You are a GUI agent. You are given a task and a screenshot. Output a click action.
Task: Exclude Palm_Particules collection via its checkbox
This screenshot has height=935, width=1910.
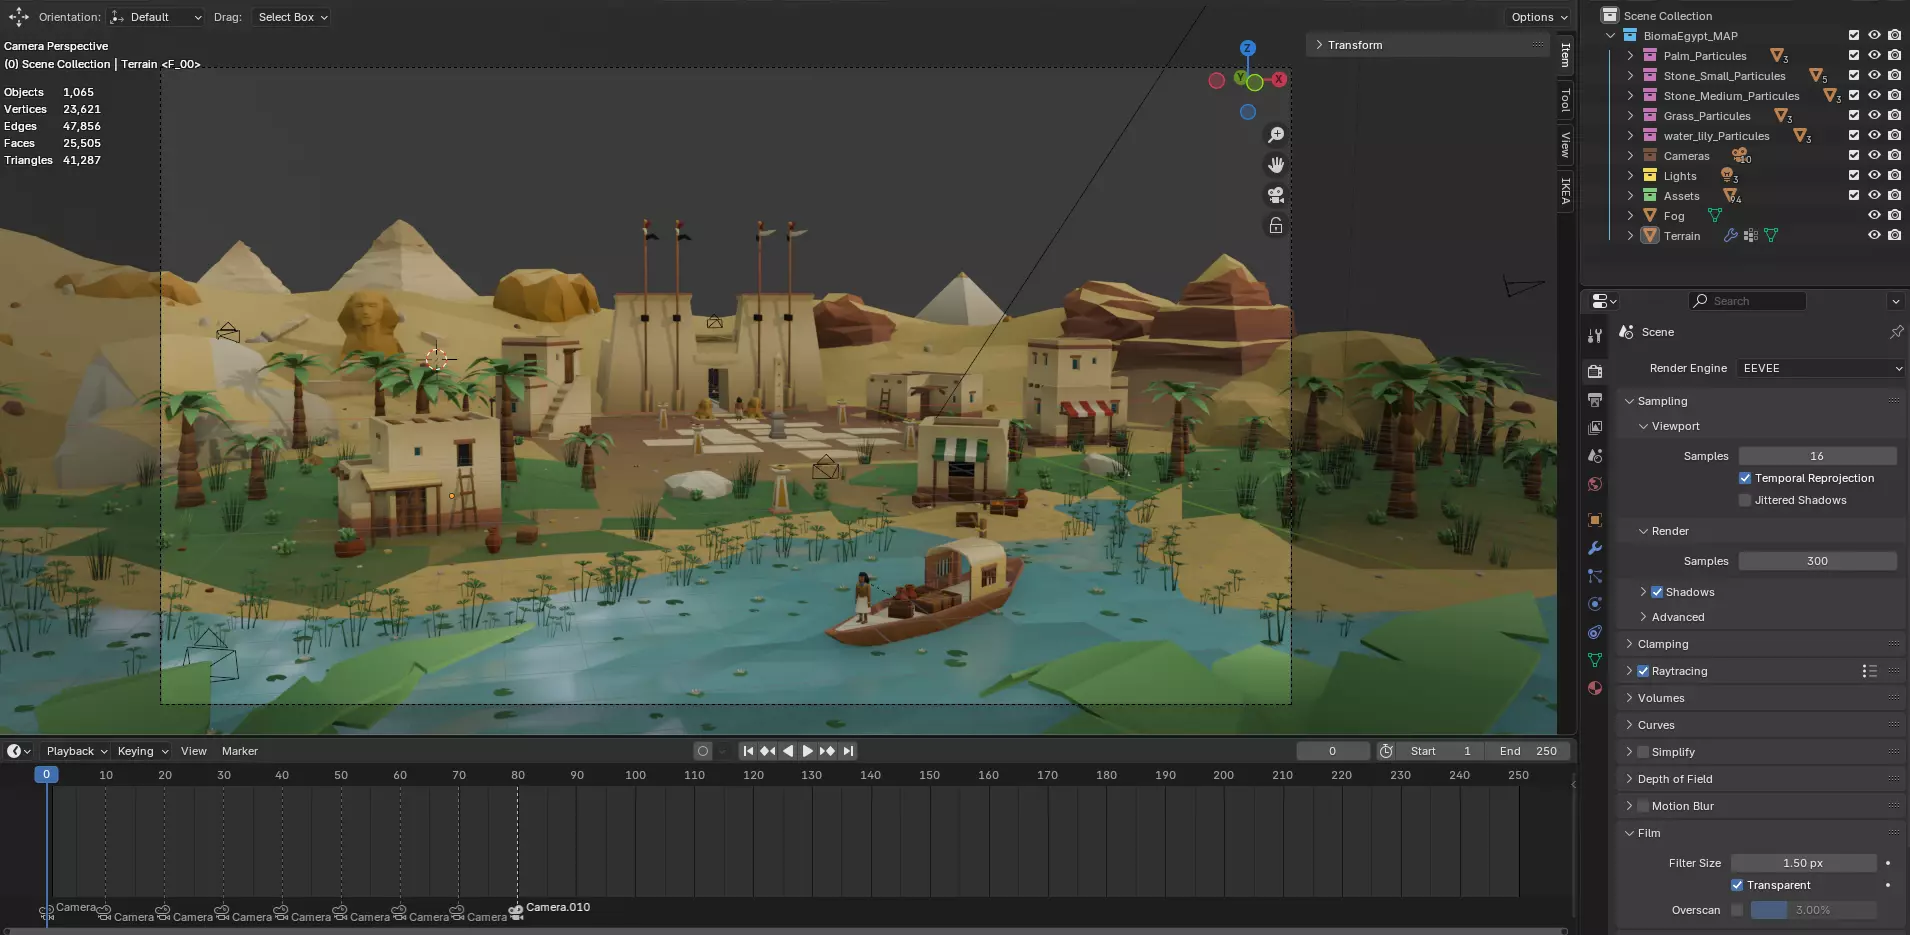coord(1854,55)
